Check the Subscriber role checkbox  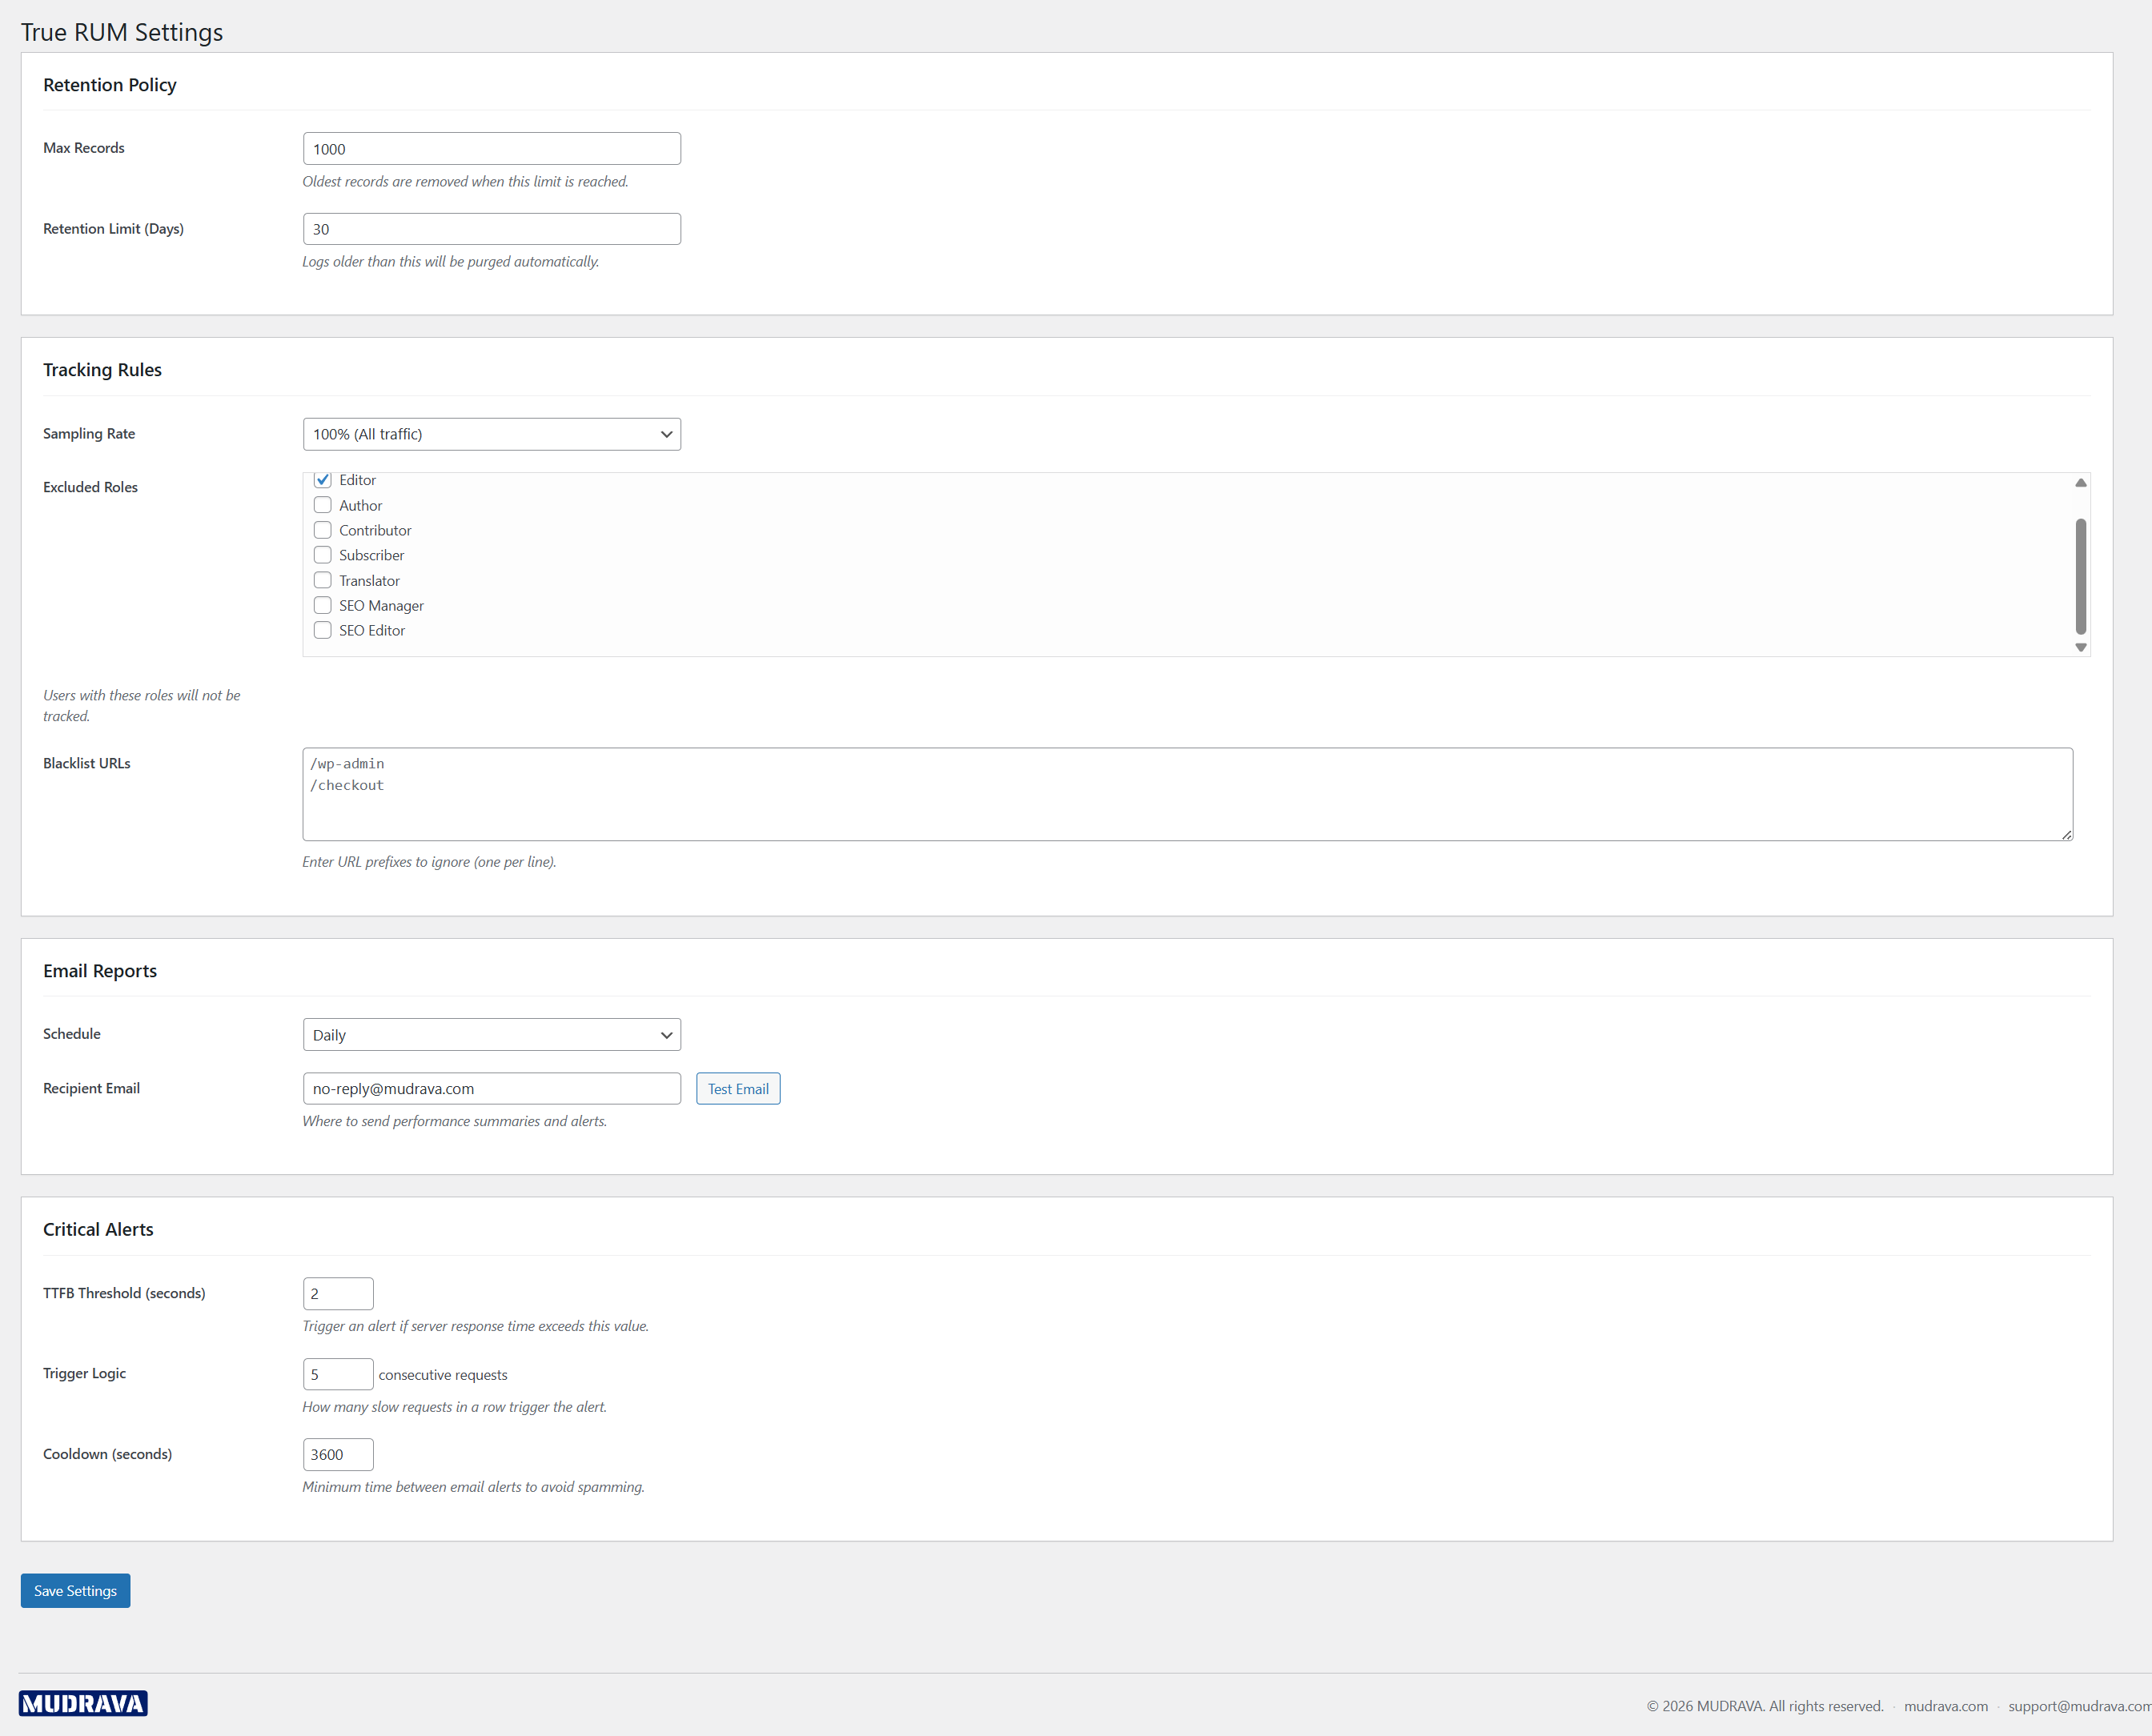pyautogui.click(x=322, y=555)
